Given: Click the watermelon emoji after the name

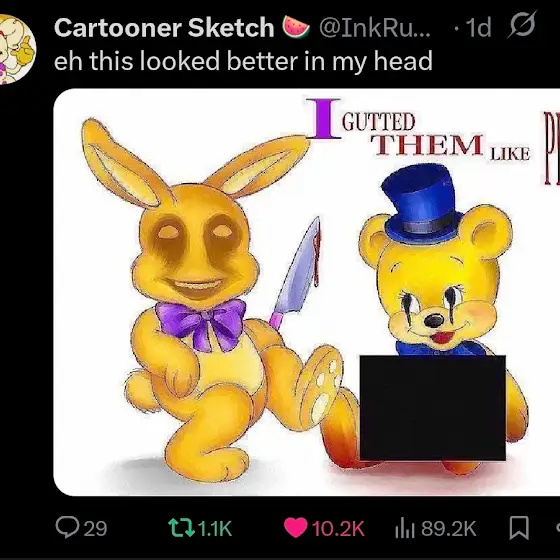Looking at the screenshot, I should point(296,28).
